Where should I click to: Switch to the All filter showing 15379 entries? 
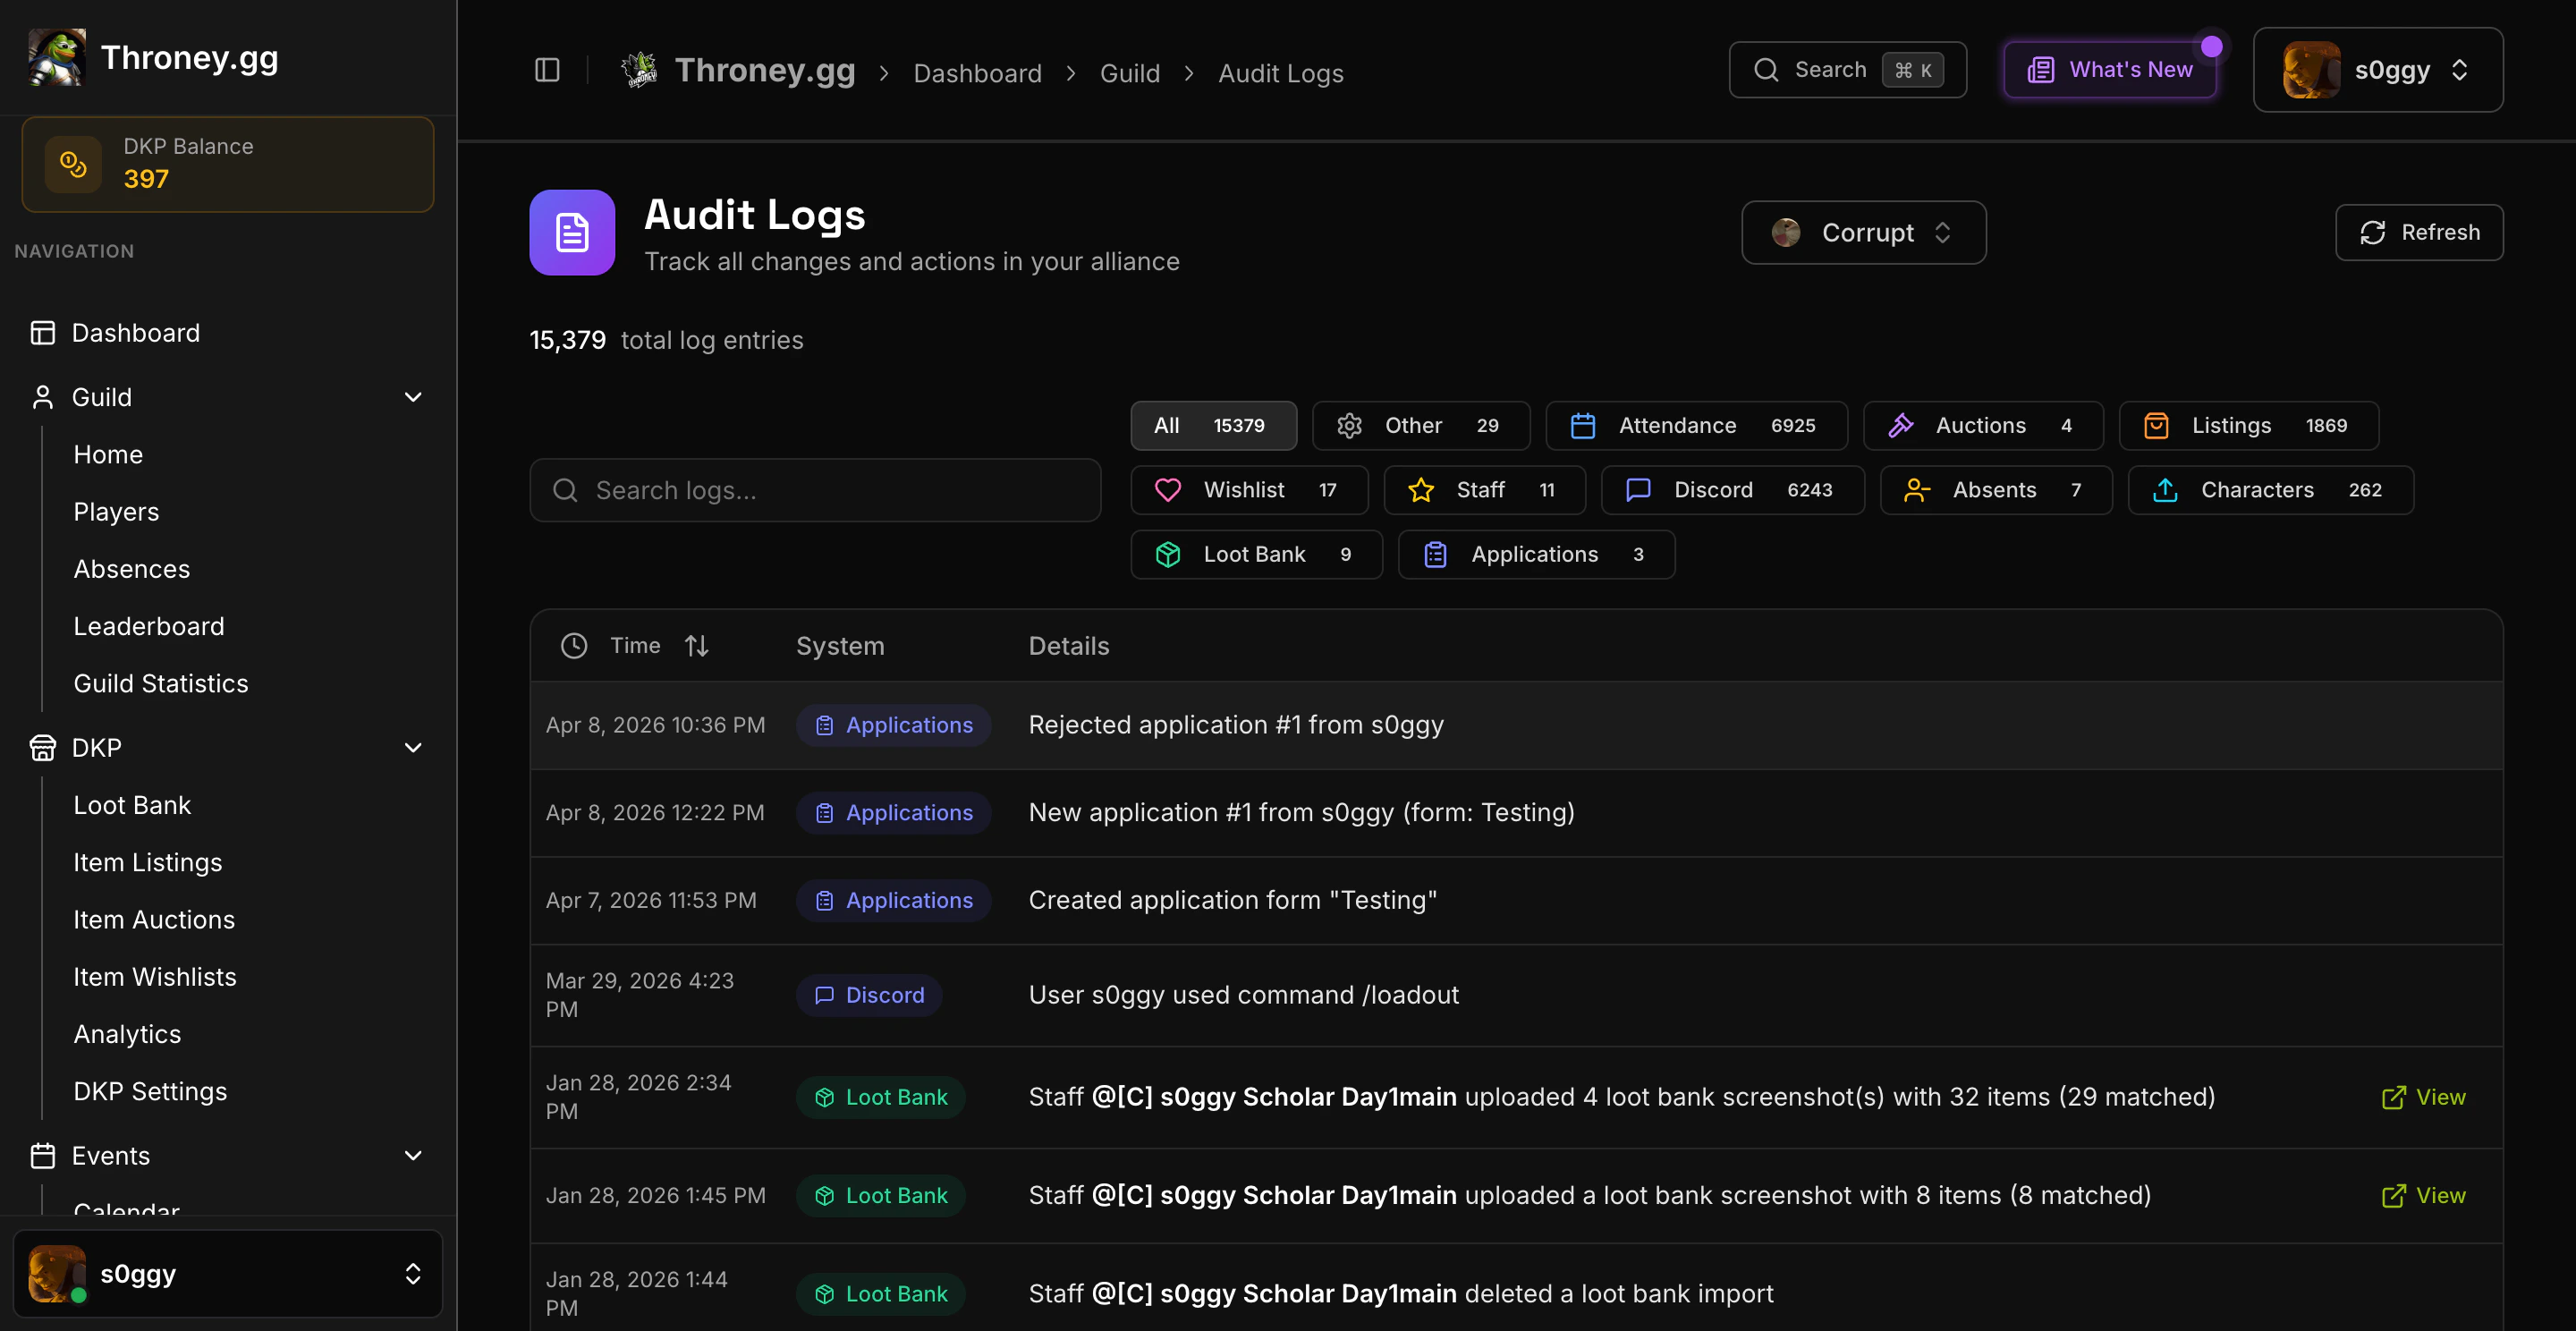click(x=1212, y=425)
